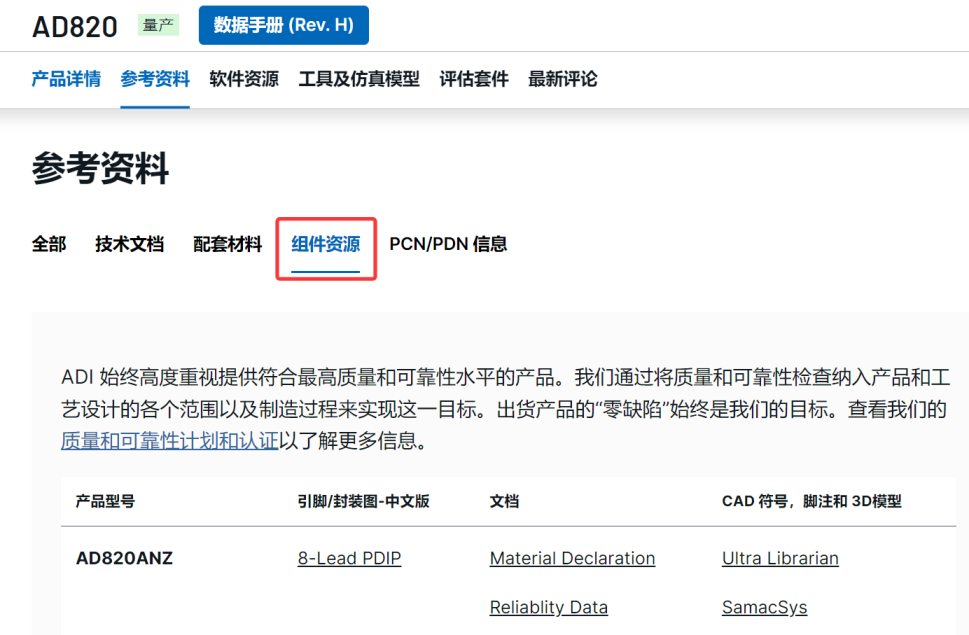This screenshot has height=635, width=969.
Task: Click the AD820ANZ part number cell
Action: pos(124,558)
